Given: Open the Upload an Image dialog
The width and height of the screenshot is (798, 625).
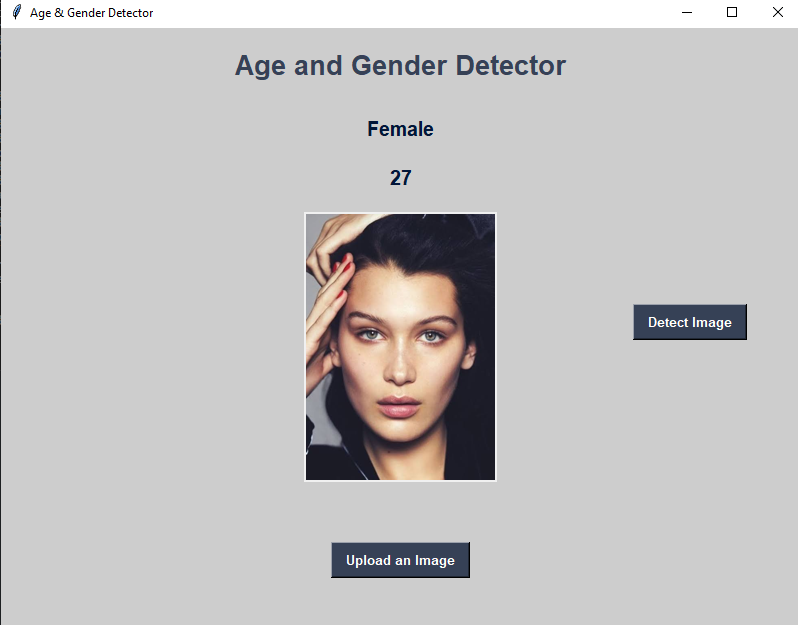Looking at the screenshot, I should [400, 560].
